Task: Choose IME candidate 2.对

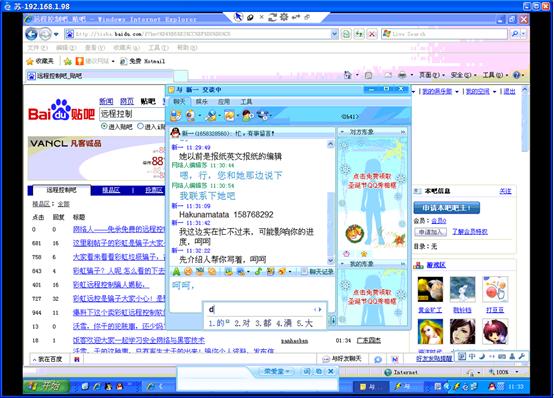Action: 242,323
